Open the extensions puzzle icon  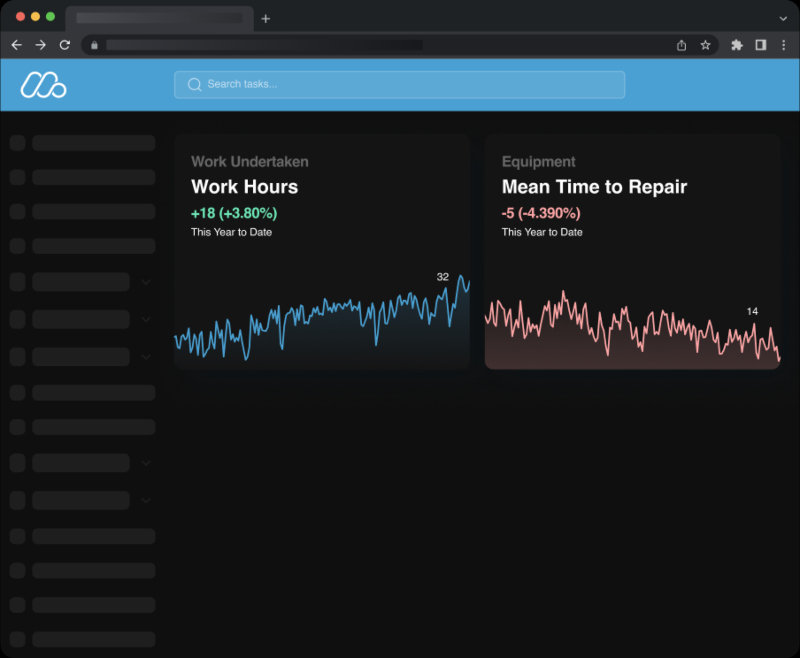click(737, 45)
